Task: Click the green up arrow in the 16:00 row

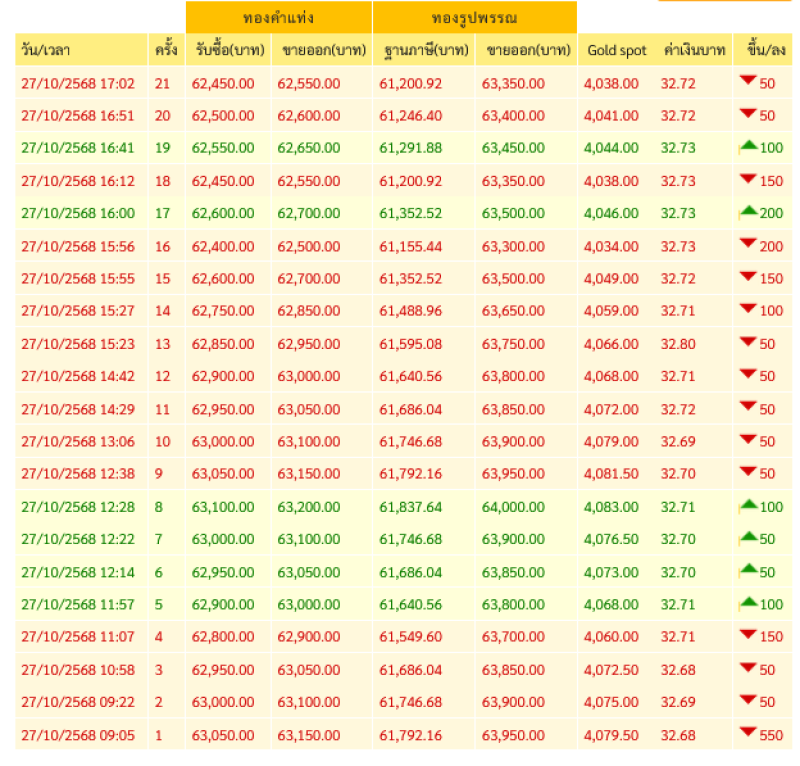Action: click(x=747, y=211)
